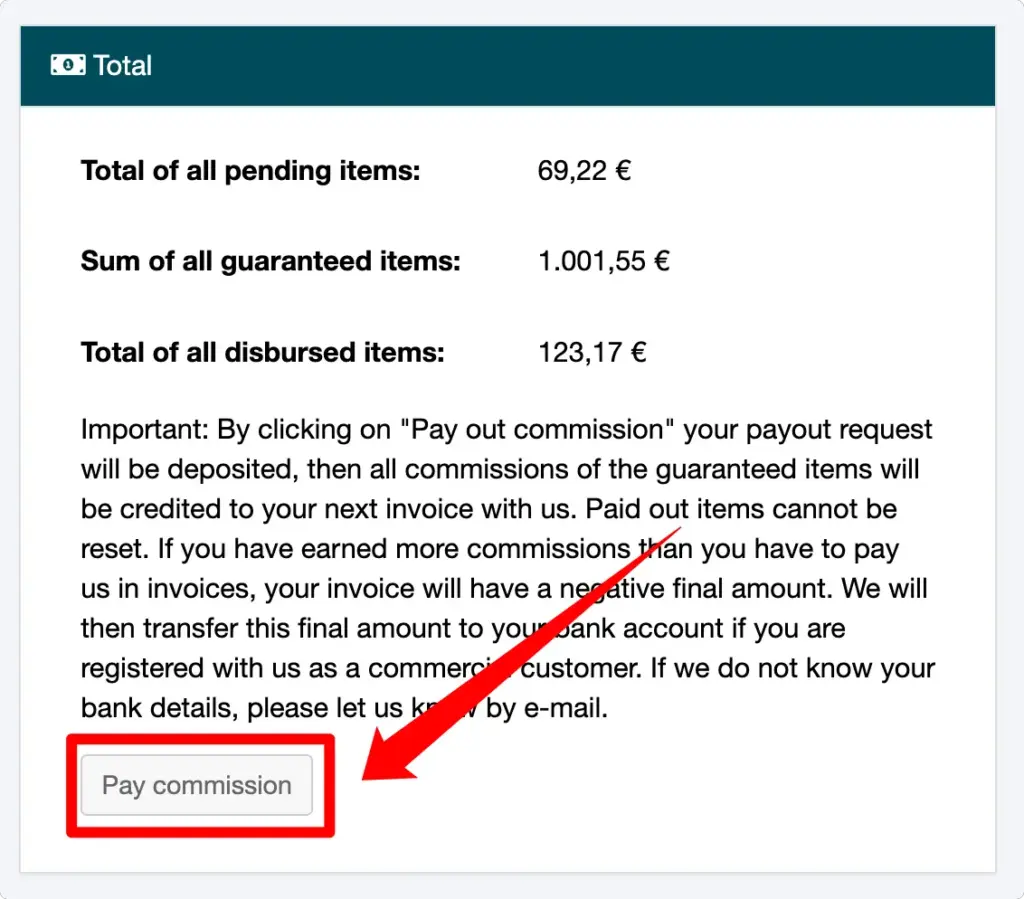1024x899 pixels.
Task: Click the red highlight border around the button
Action: point(200,738)
